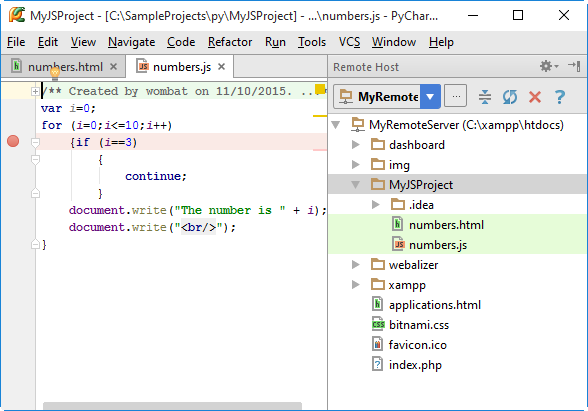This screenshot has width=588, height=411.
Task: Collapse the MyRemoteServer root node
Action: pyautogui.click(x=336, y=124)
